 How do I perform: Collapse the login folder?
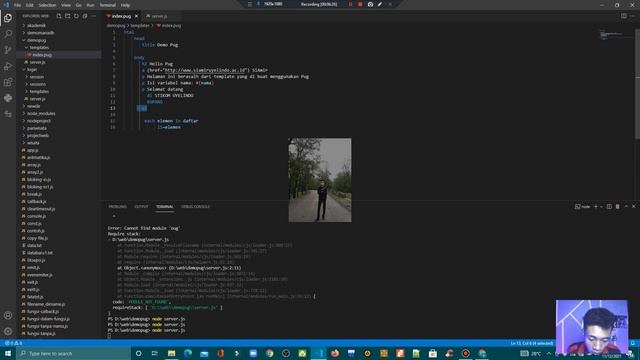click(x=32, y=69)
